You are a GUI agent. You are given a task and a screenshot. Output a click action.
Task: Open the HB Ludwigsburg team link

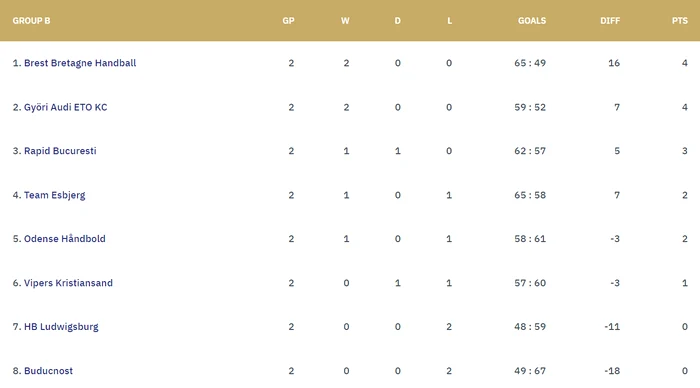click(x=61, y=326)
